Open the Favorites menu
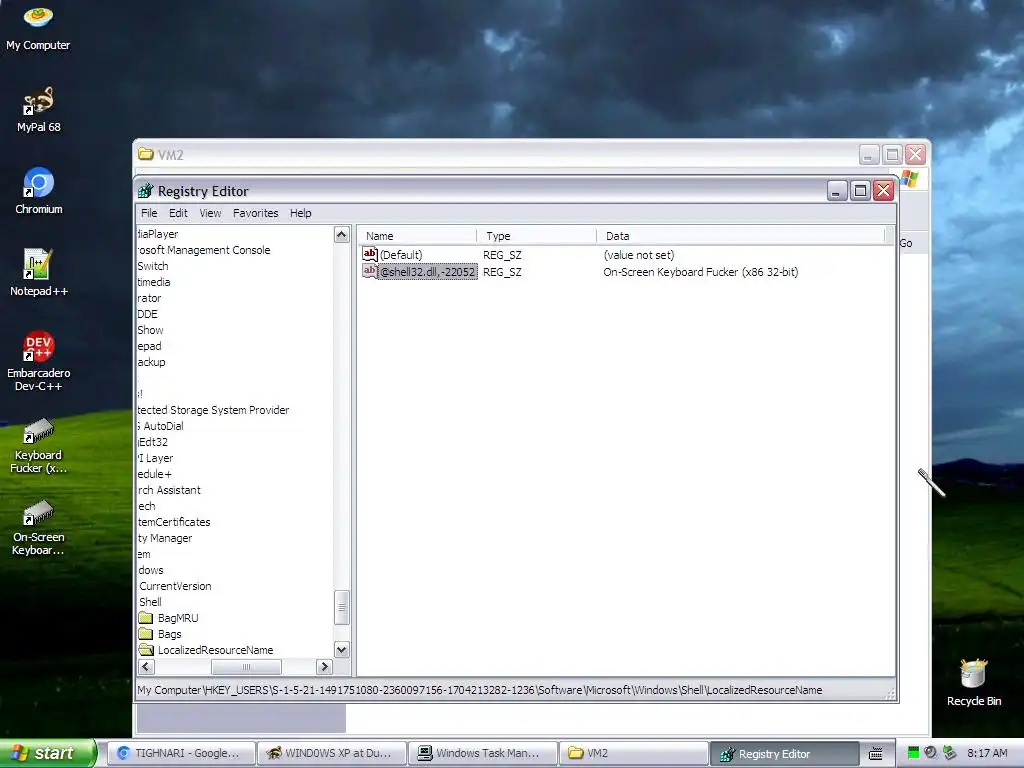This screenshot has width=1024, height=768. coord(255,213)
